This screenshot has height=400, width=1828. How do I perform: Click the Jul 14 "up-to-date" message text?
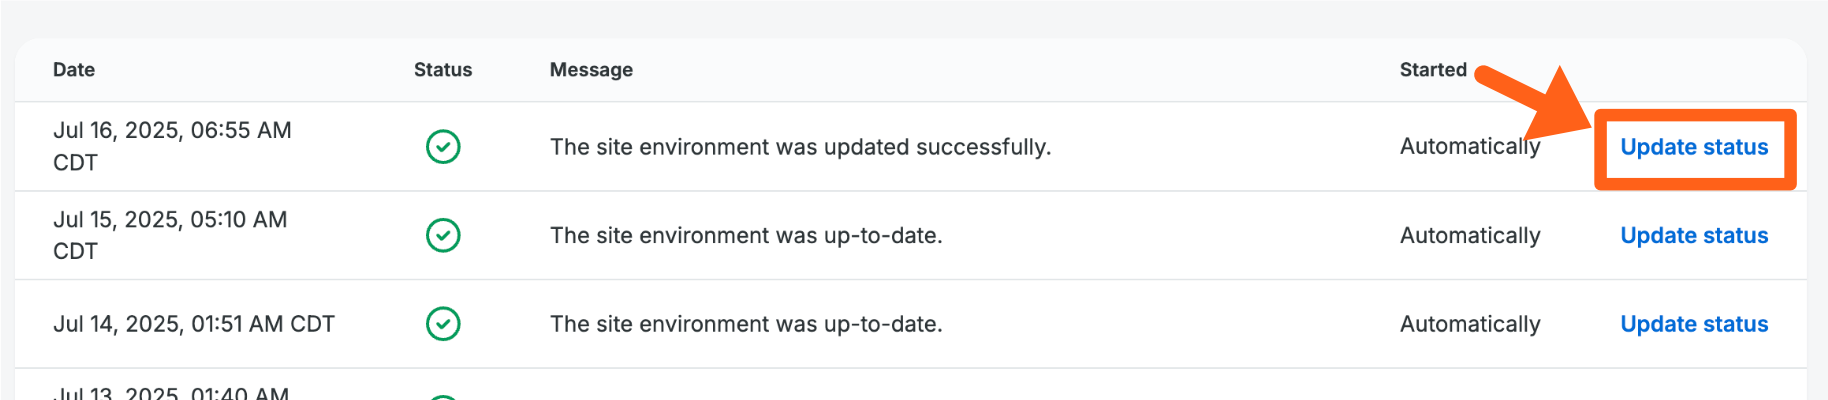(746, 324)
